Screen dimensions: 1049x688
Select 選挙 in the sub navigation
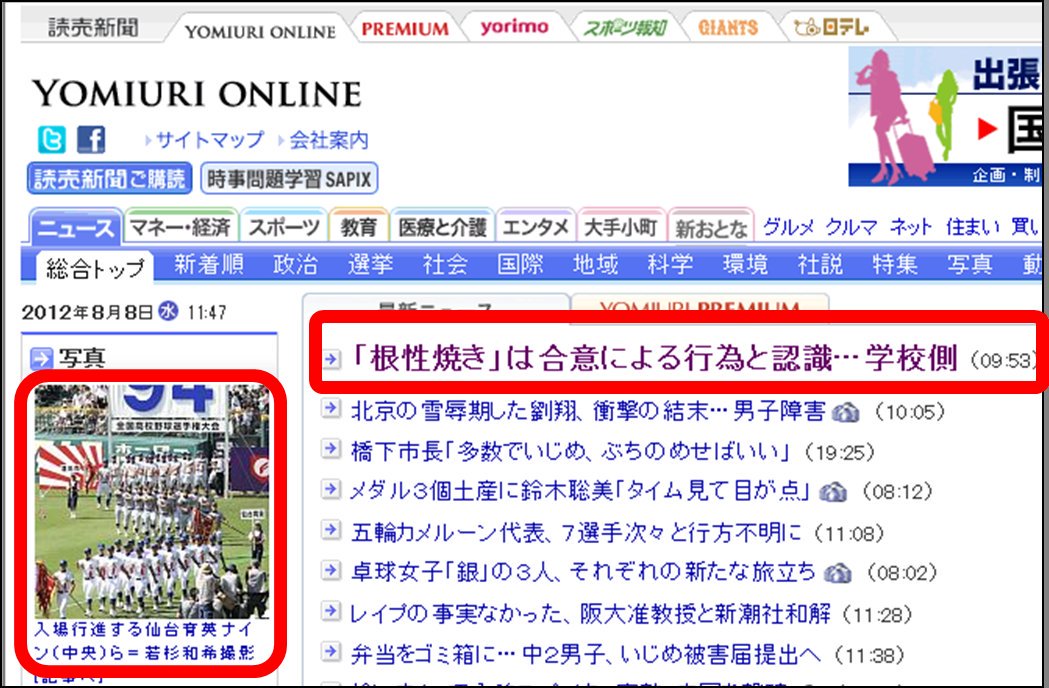(x=370, y=264)
